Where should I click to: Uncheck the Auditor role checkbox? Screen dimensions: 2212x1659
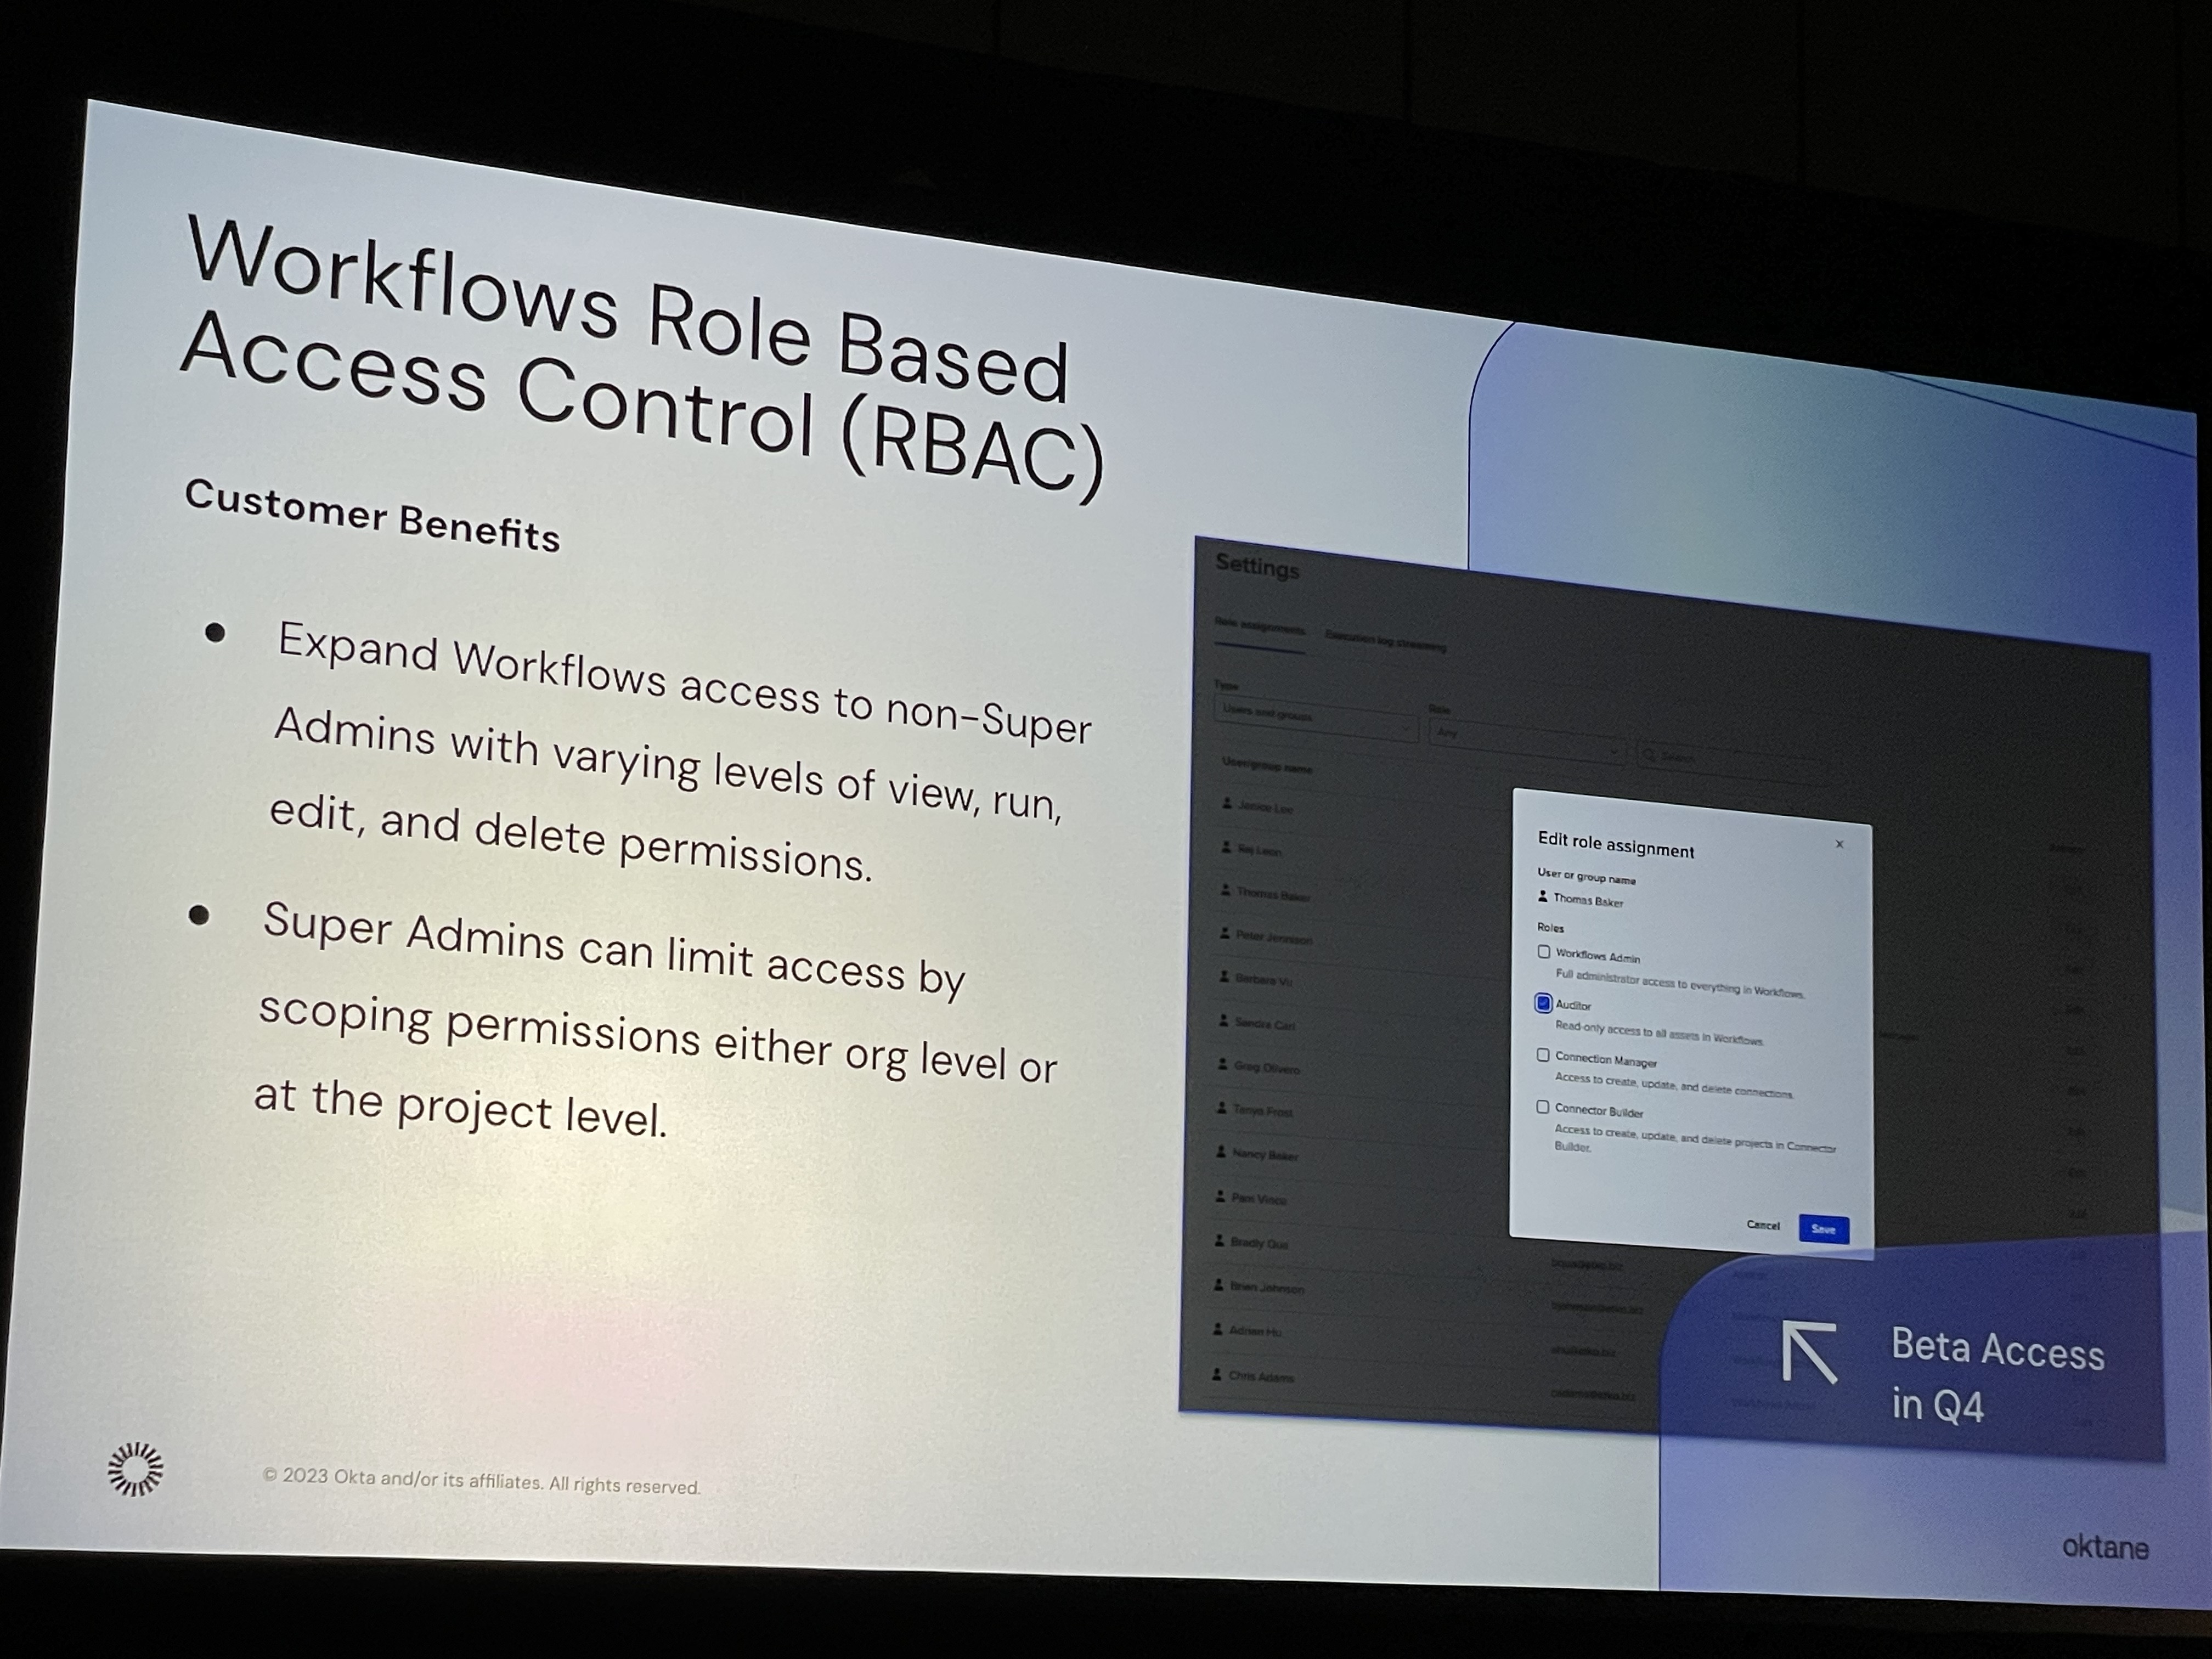click(x=1543, y=1003)
